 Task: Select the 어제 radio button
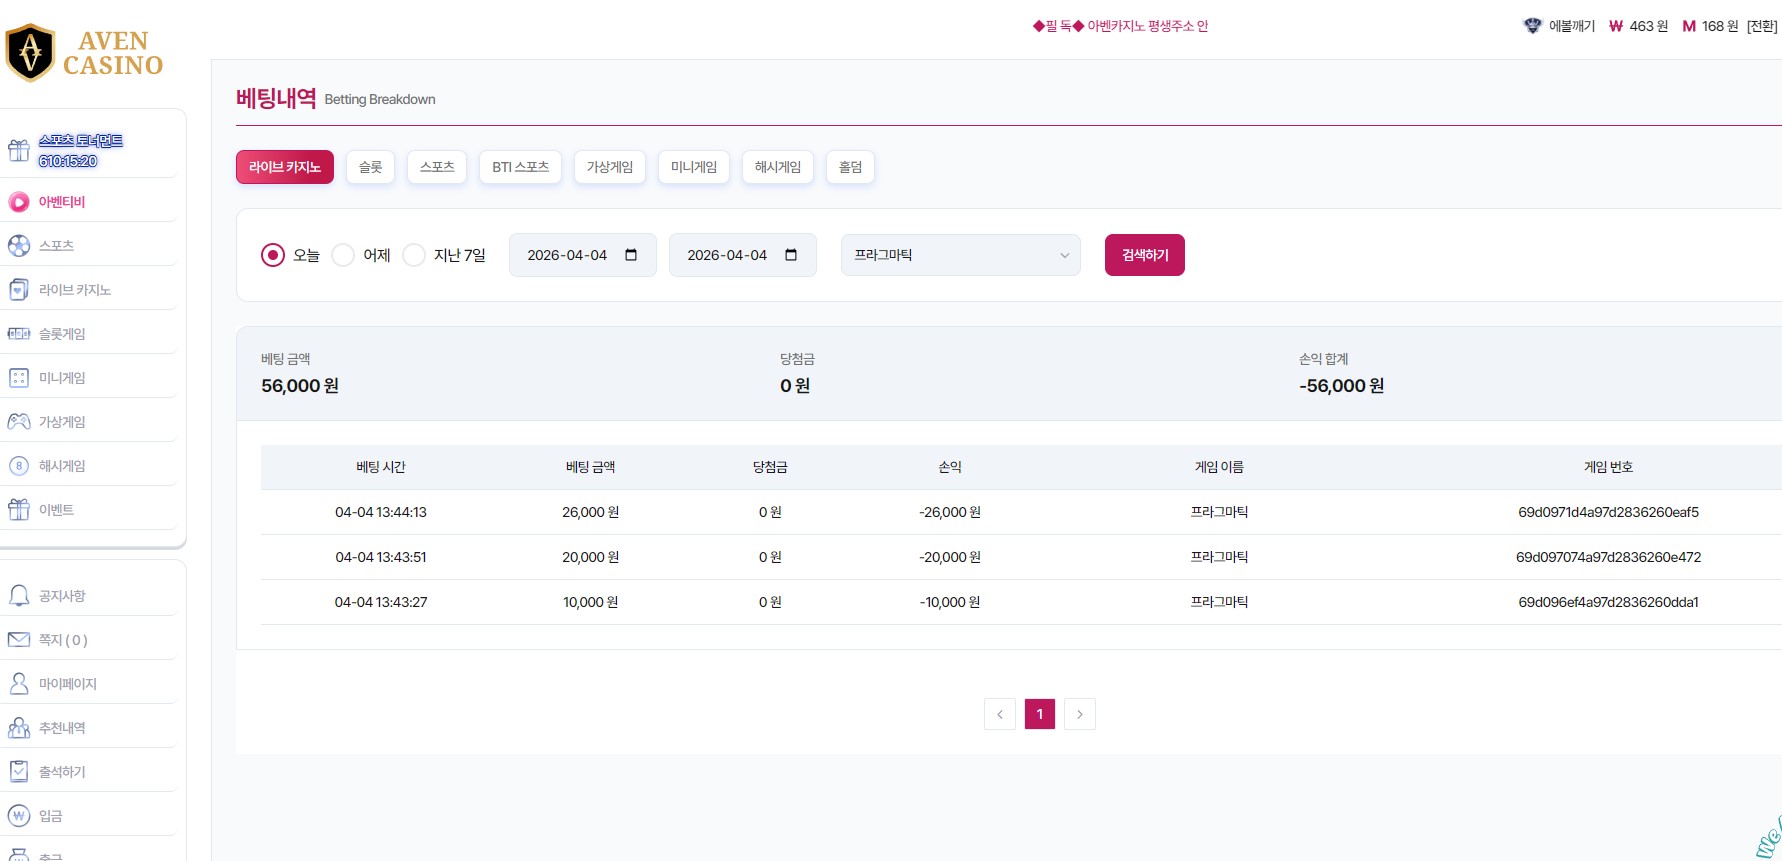point(343,255)
